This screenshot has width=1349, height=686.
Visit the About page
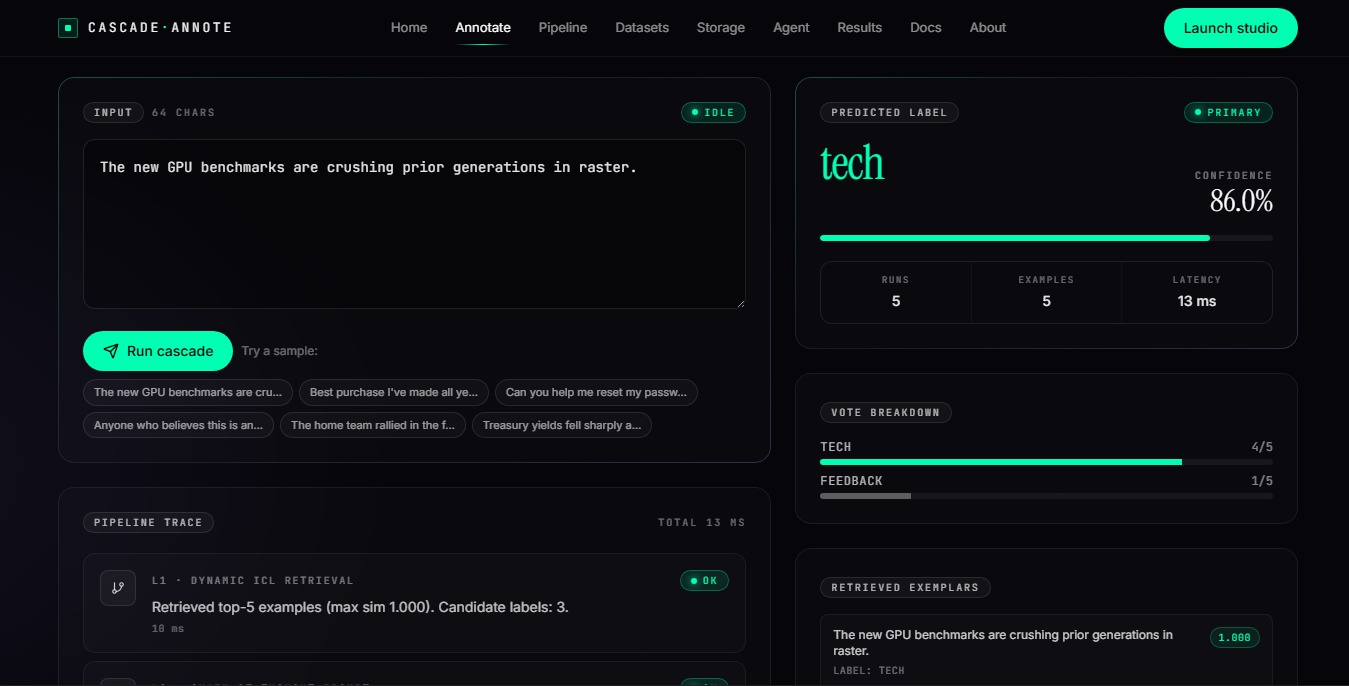[x=988, y=28]
